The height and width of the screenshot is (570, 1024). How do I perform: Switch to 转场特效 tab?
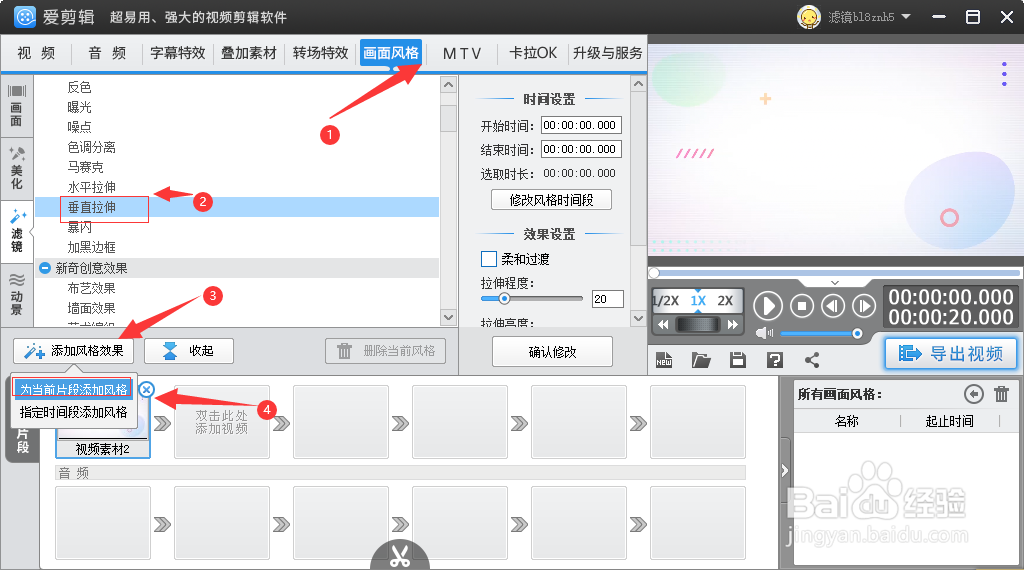pos(320,53)
